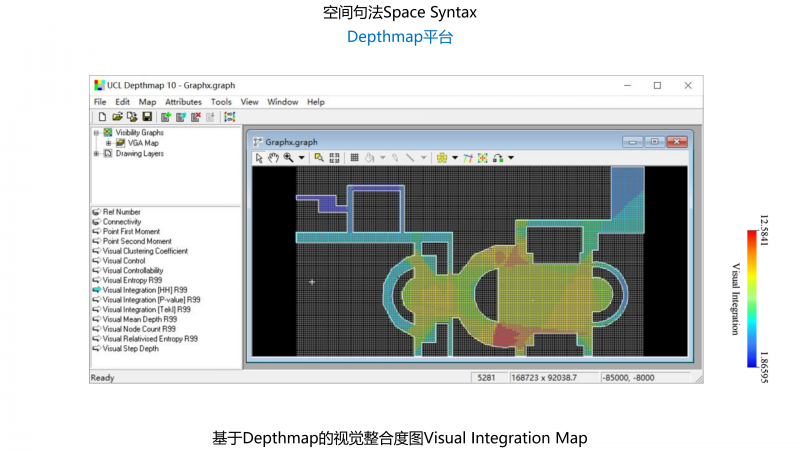Viewport: 800px width, 450px height.
Task: Click the Add column icon with green plus
Action: [x=166, y=117]
